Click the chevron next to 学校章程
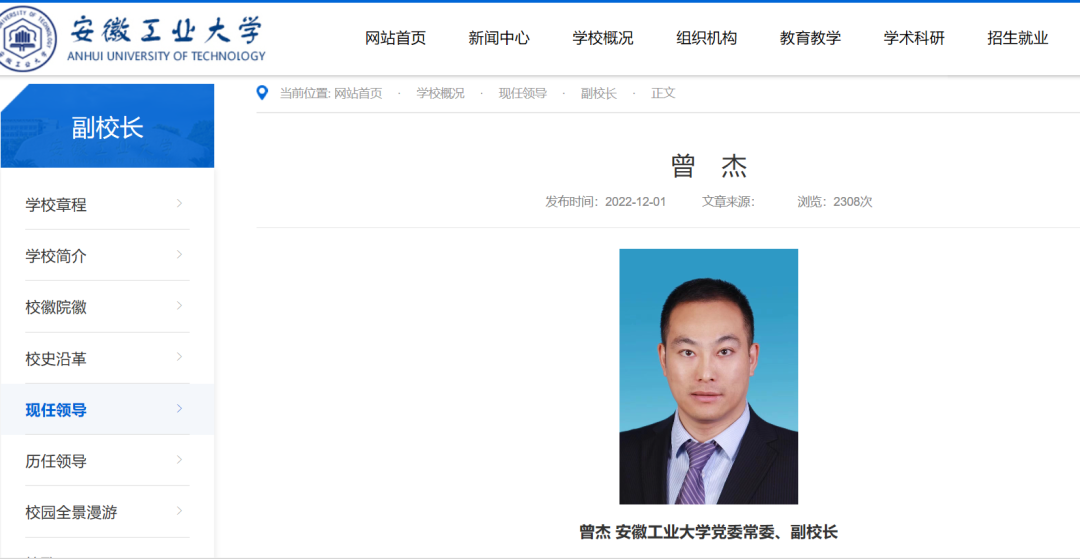 (179, 203)
